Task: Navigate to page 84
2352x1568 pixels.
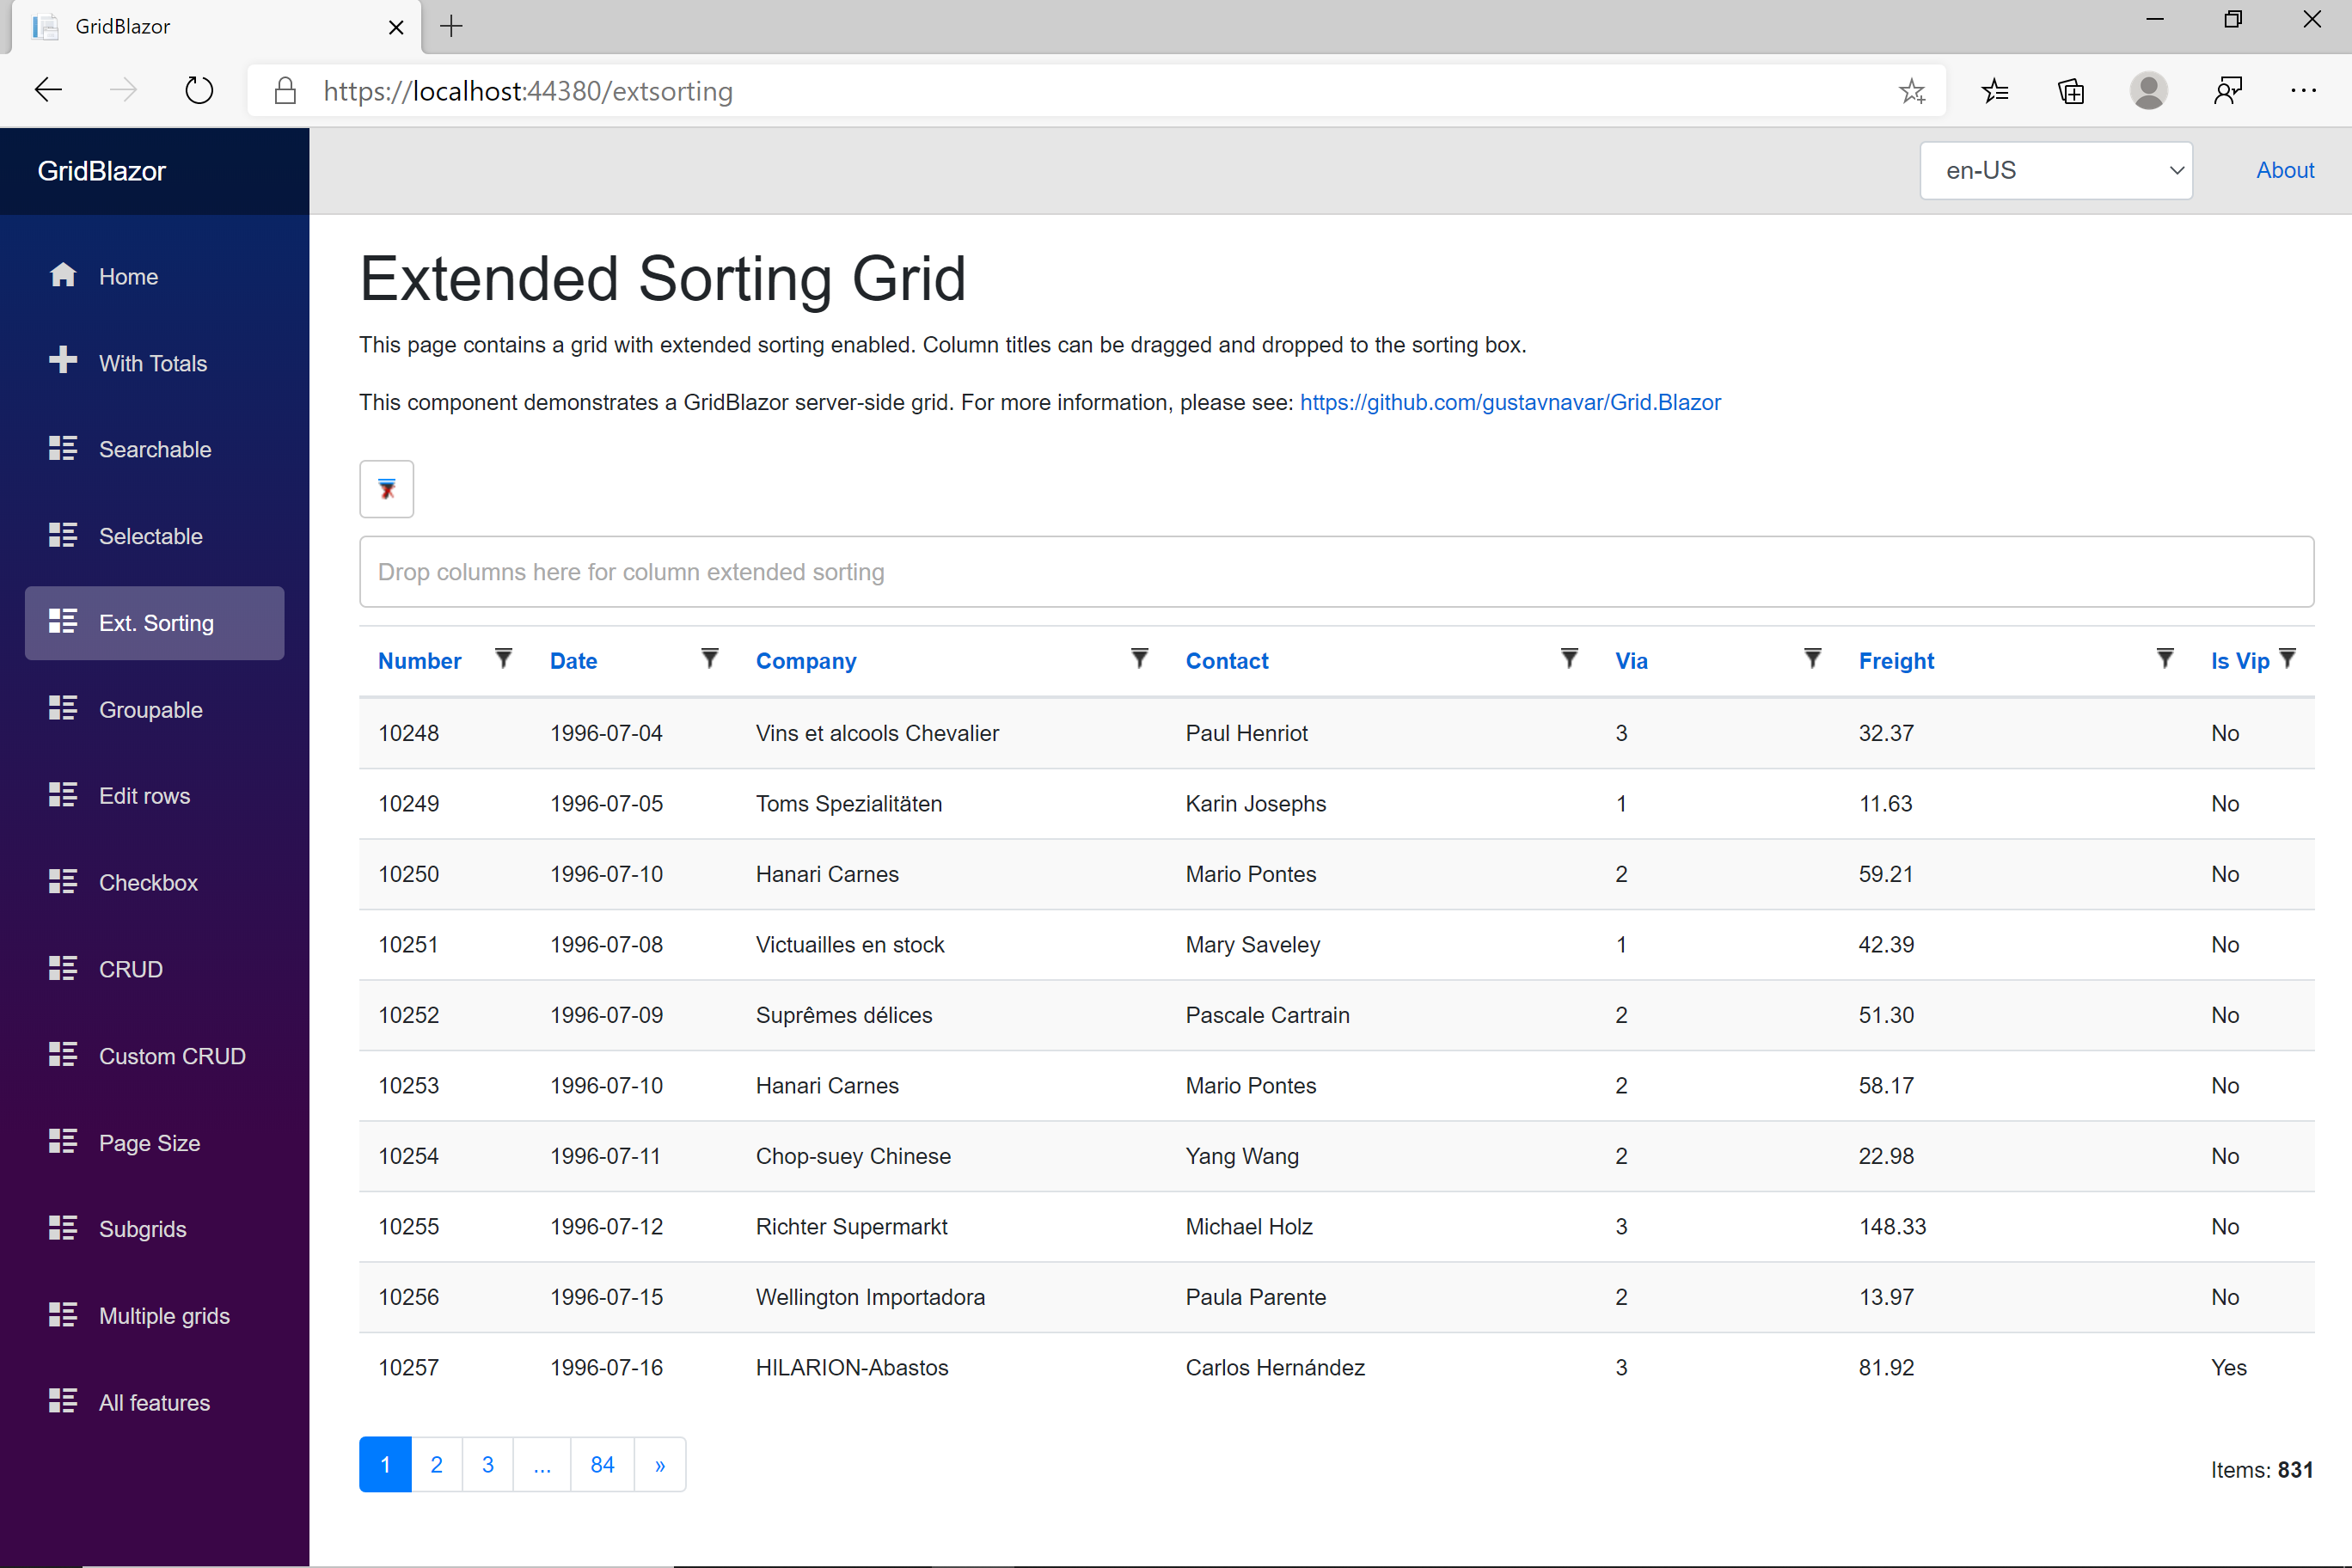Action: click(602, 1465)
